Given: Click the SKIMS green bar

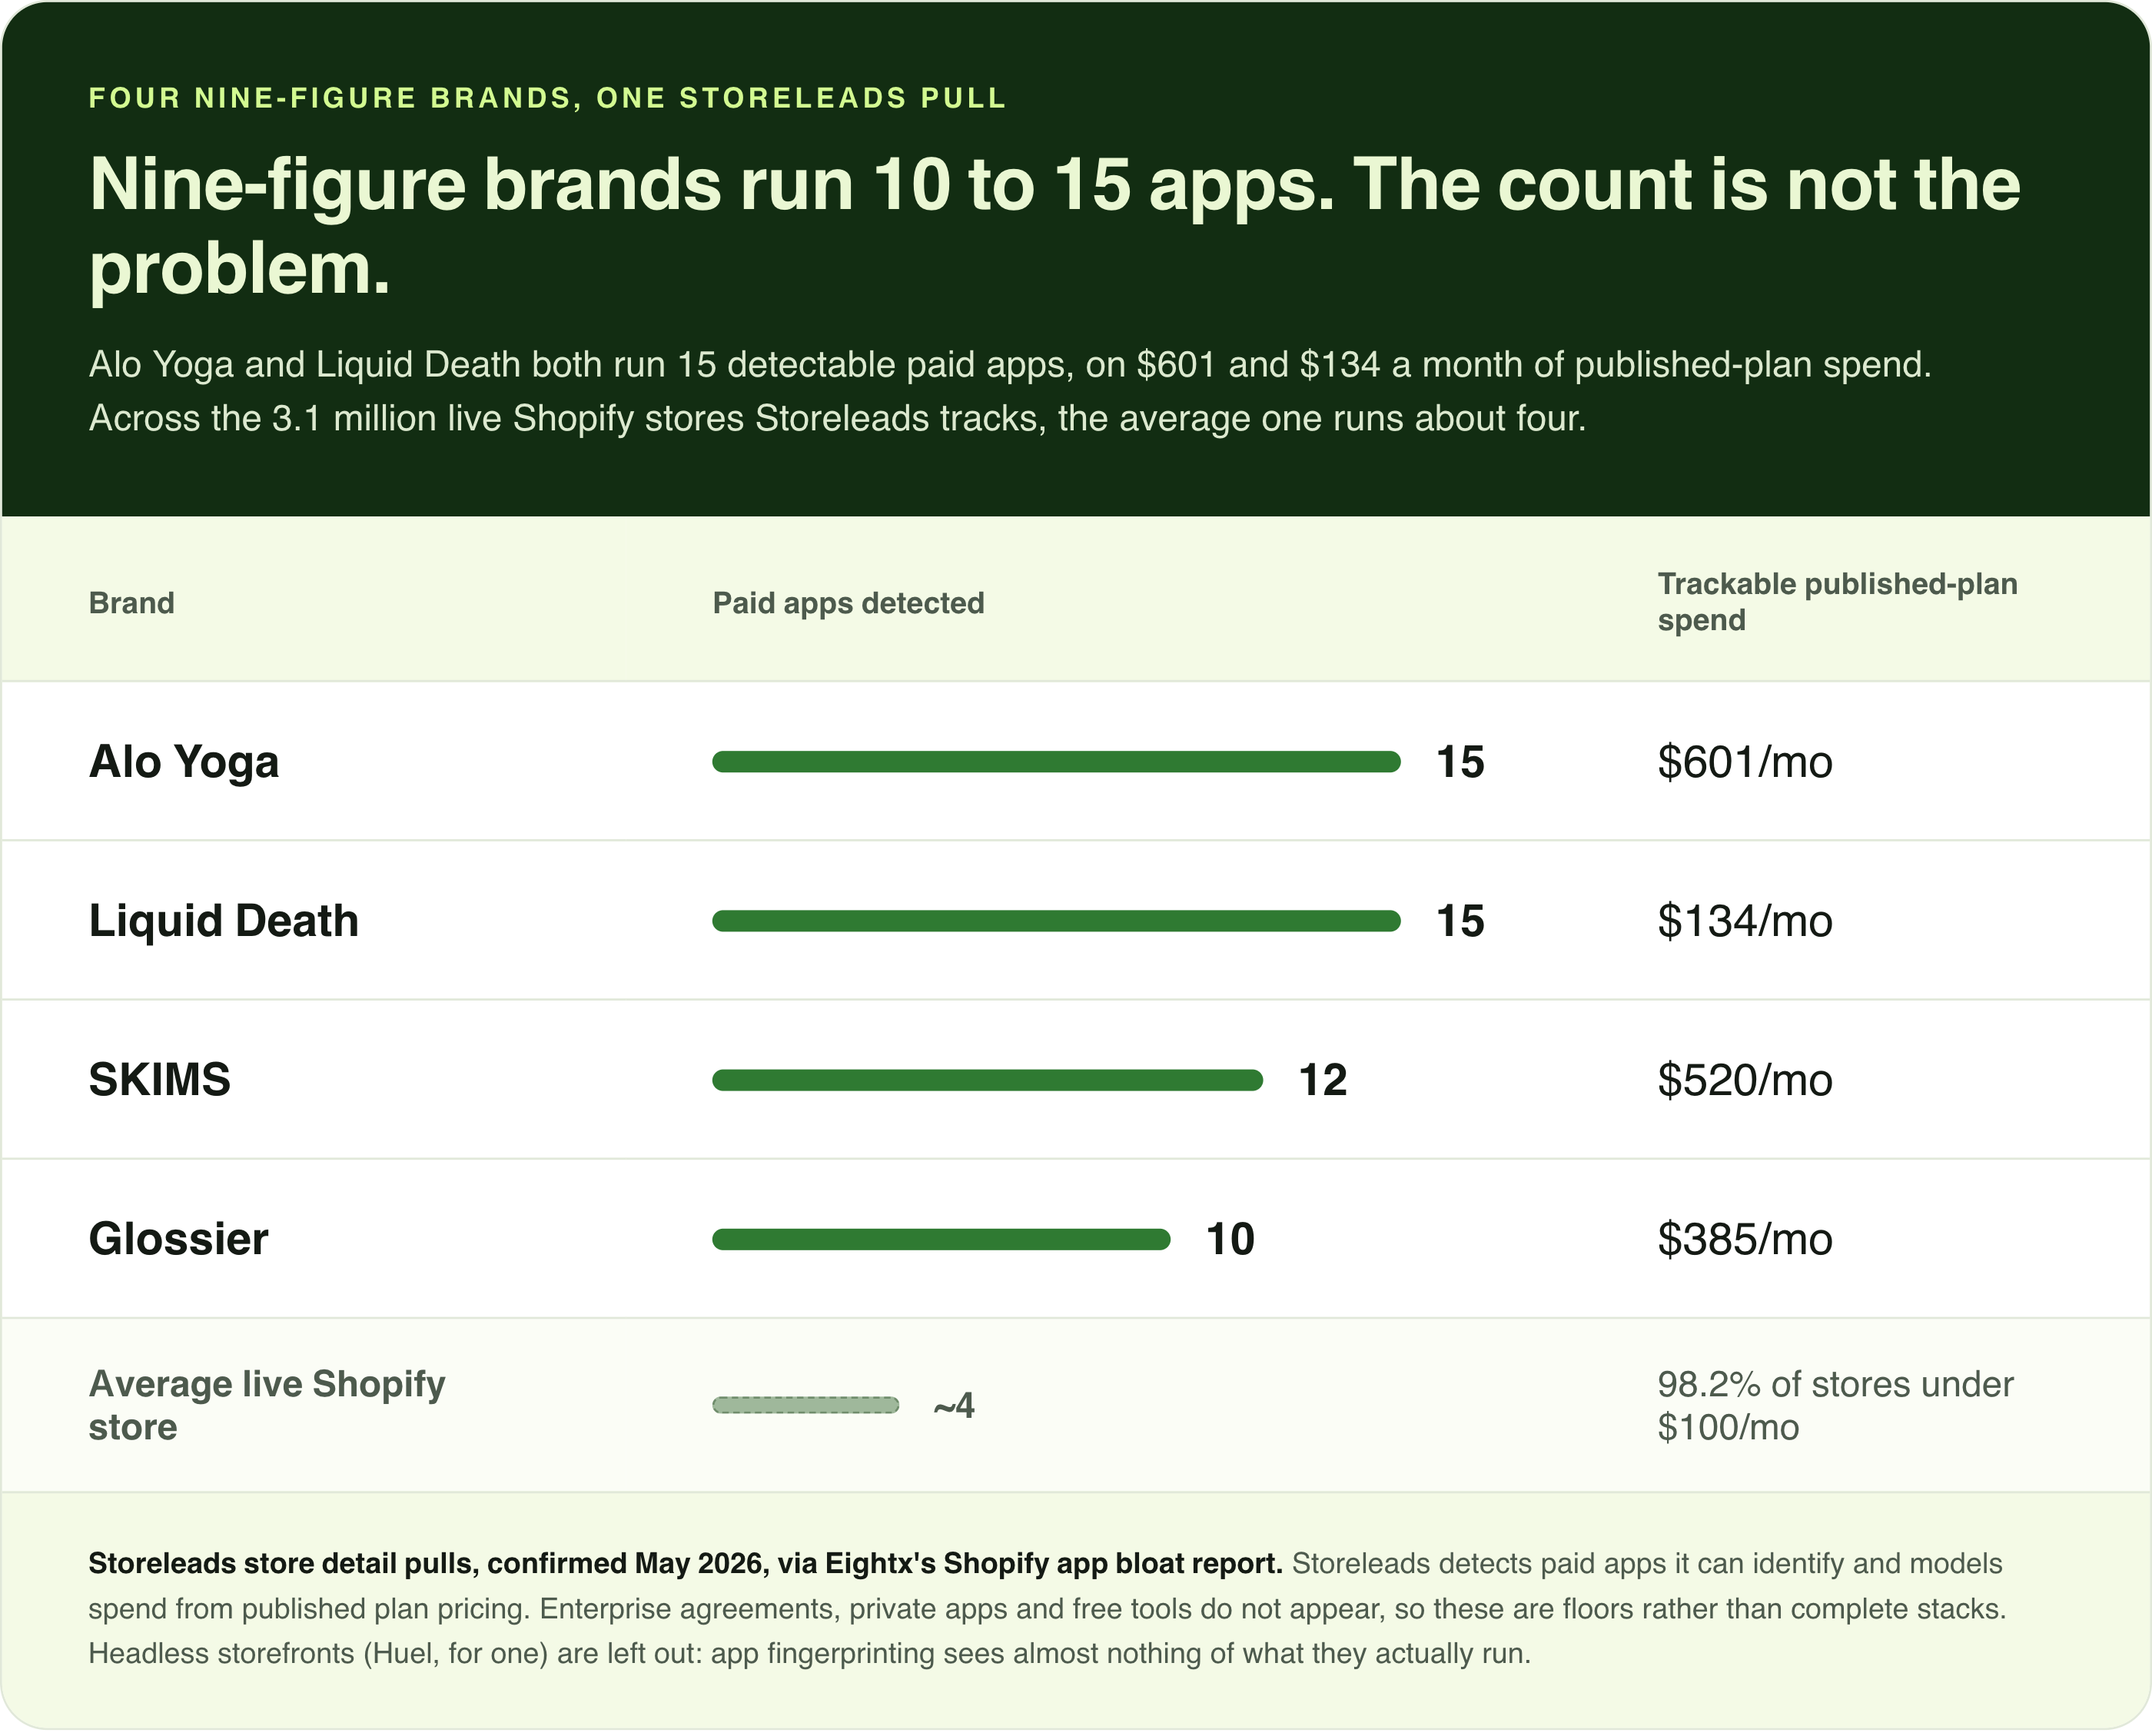Looking at the screenshot, I should point(987,1080).
